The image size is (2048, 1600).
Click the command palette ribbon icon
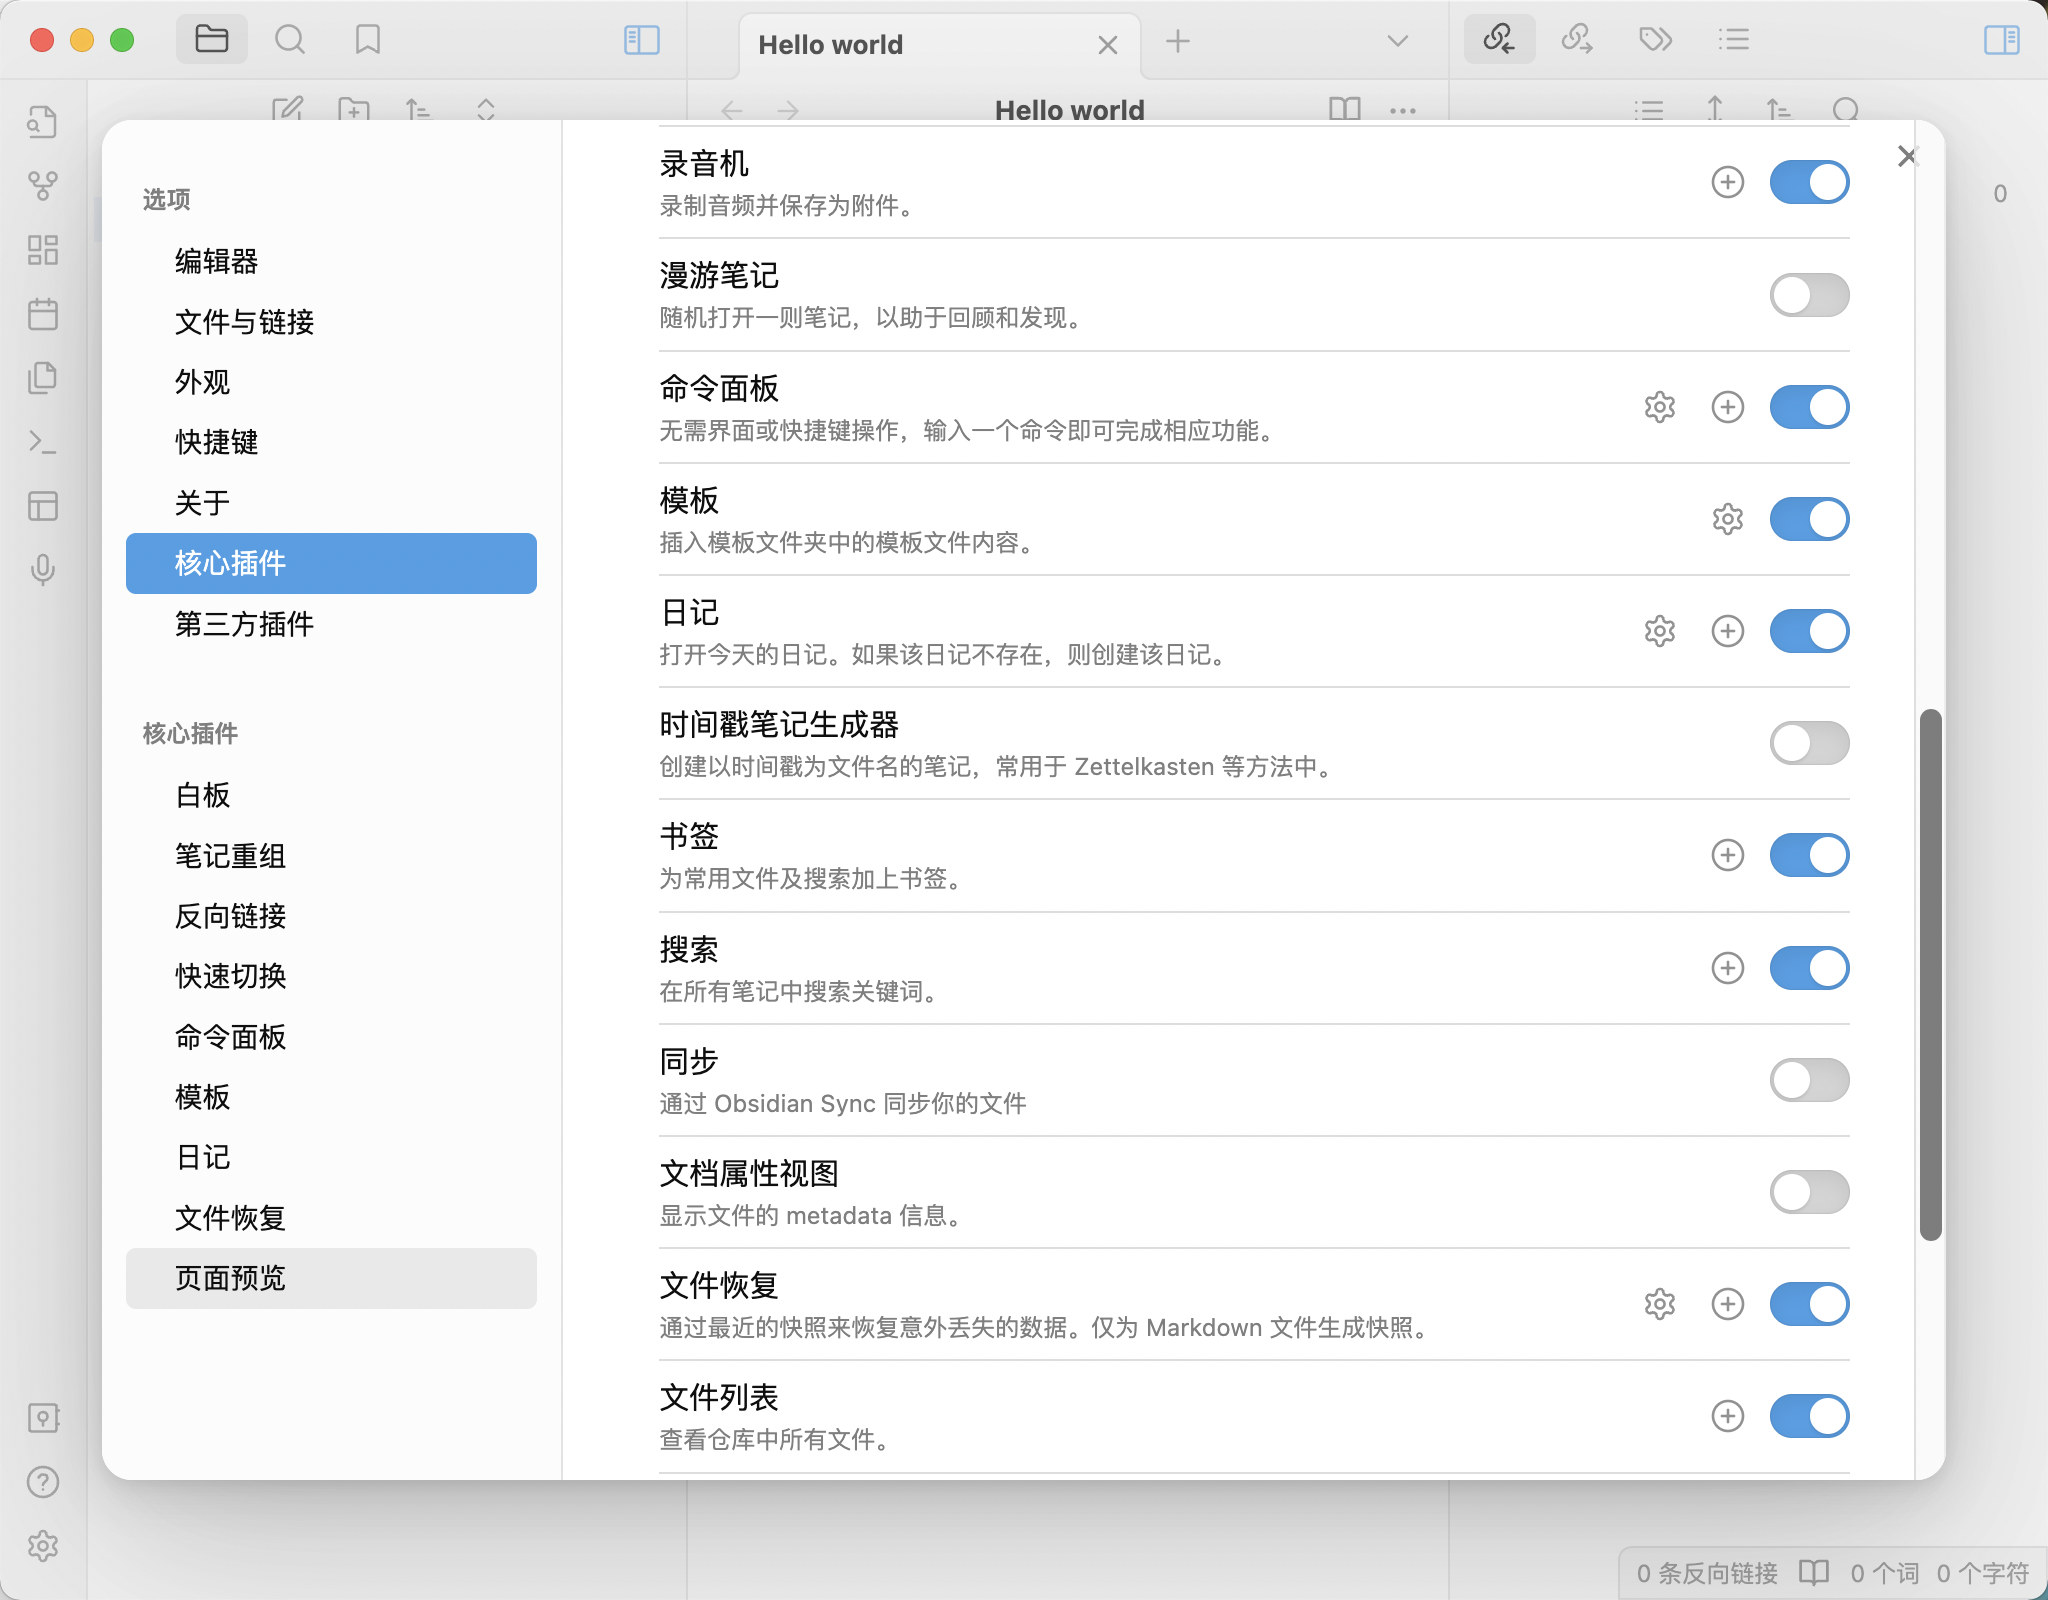pyautogui.click(x=42, y=442)
